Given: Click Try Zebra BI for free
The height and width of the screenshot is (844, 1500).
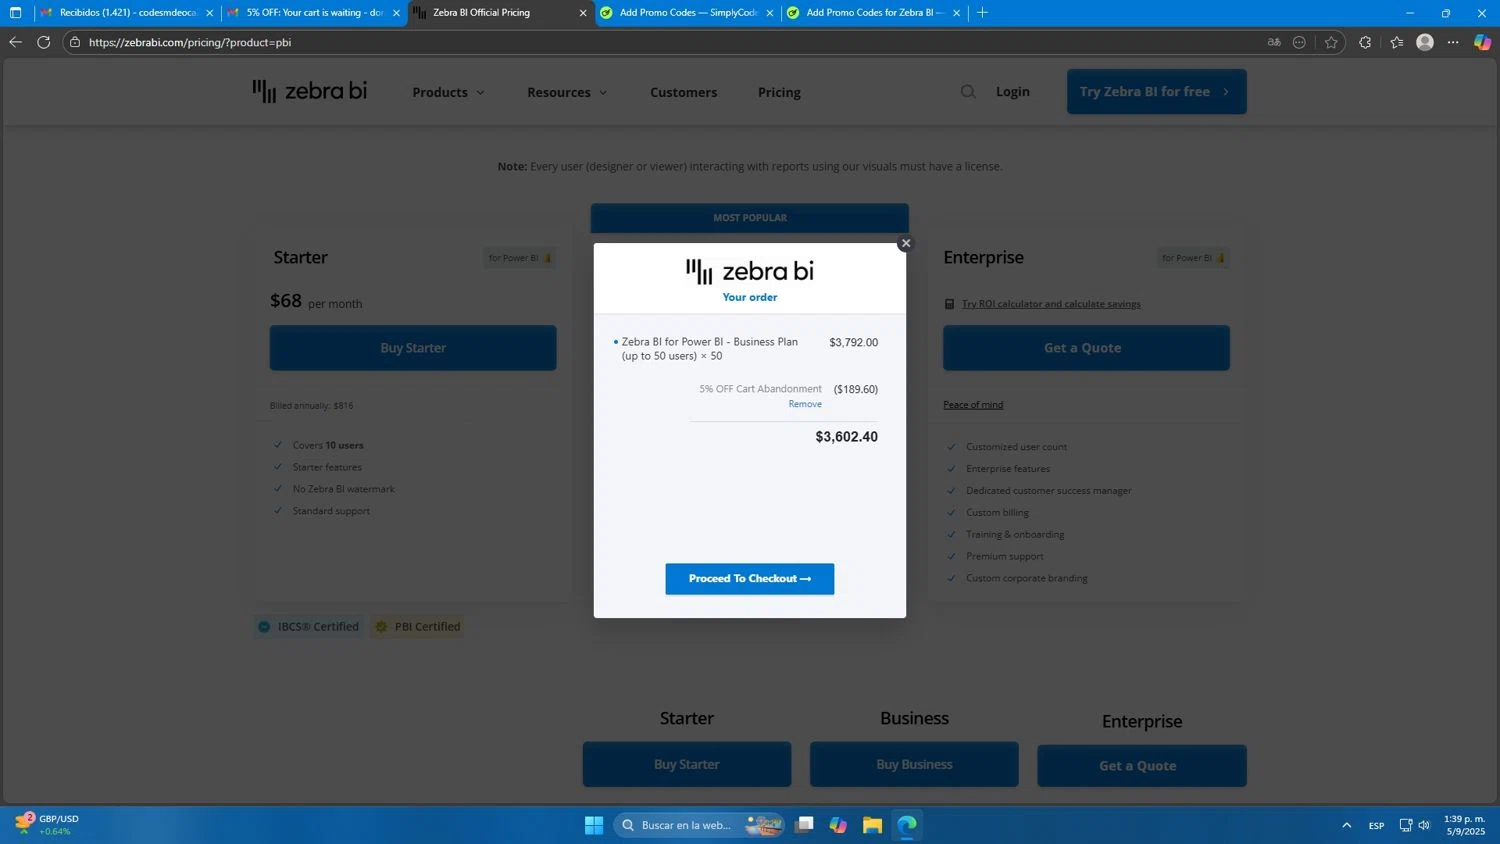Looking at the screenshot, I should pos(1156,91).
